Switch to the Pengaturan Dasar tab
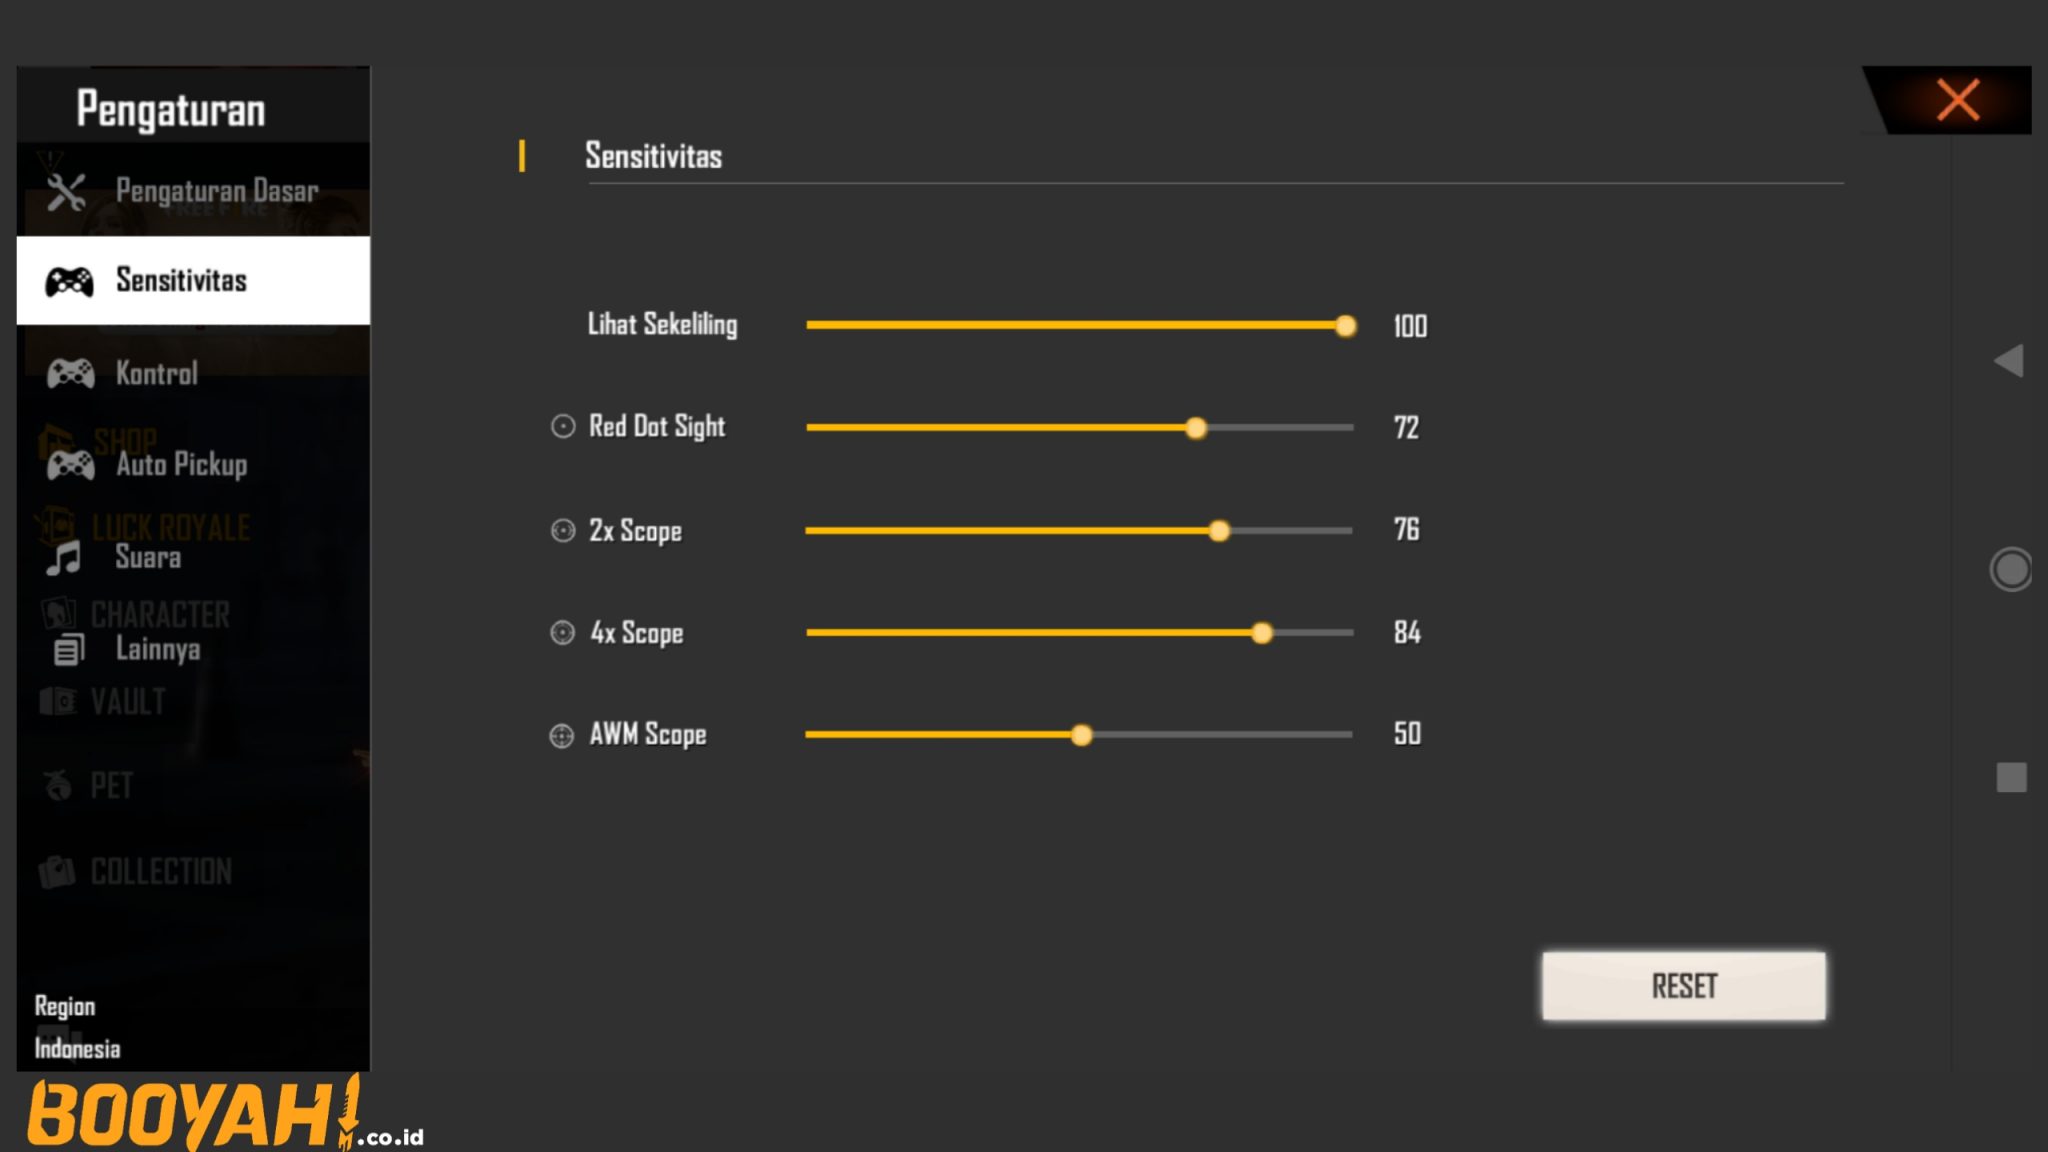 coord(216,191)
